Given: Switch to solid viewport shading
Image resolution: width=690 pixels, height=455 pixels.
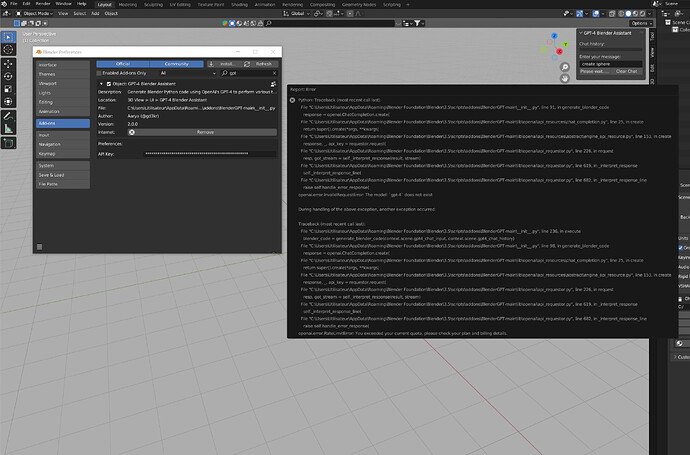Looking at the screenshot, I should point(628,14).
